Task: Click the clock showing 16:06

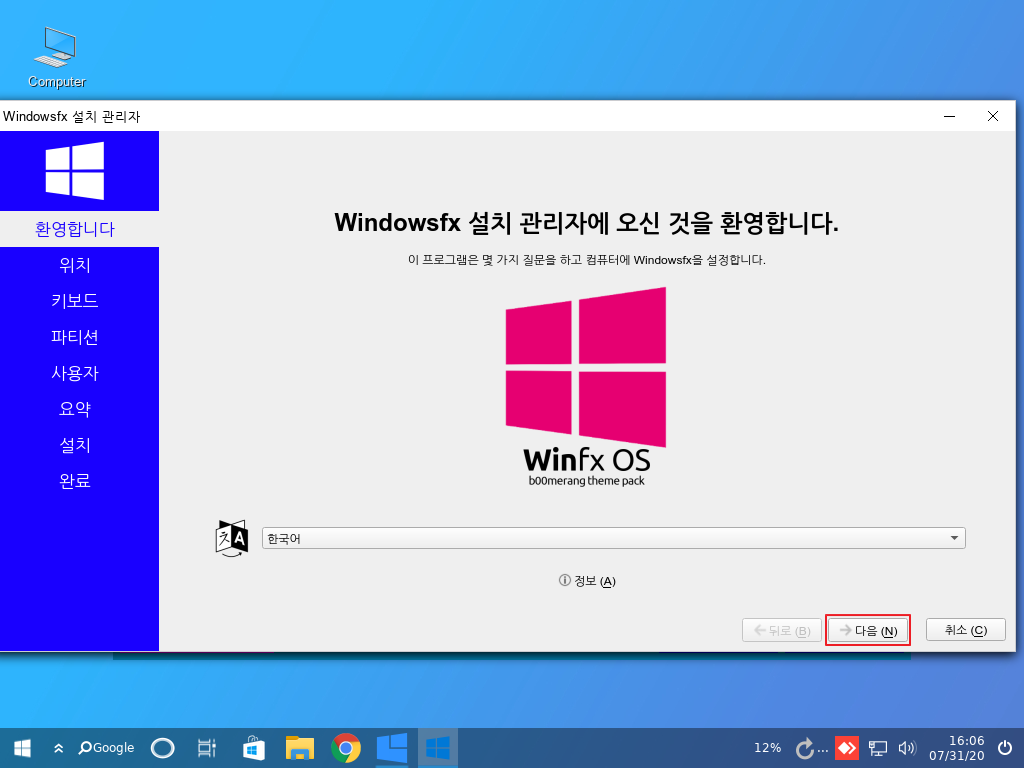Action: coord(956,748)
